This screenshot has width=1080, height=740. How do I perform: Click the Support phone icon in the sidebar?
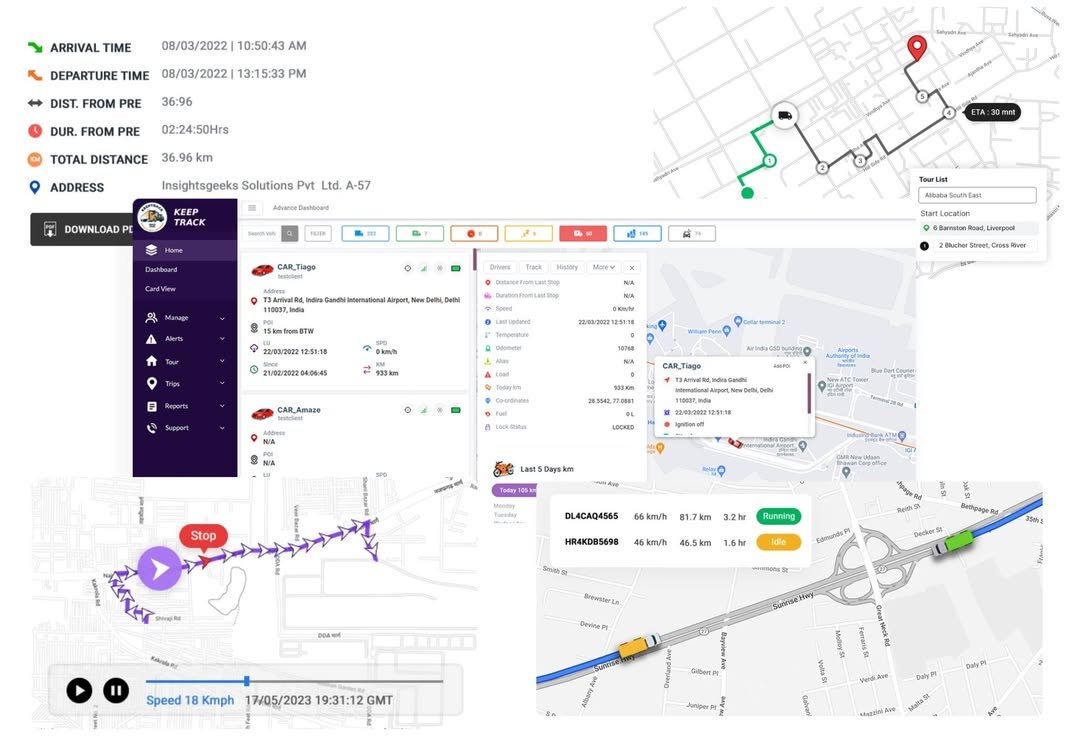click(151, 427)
